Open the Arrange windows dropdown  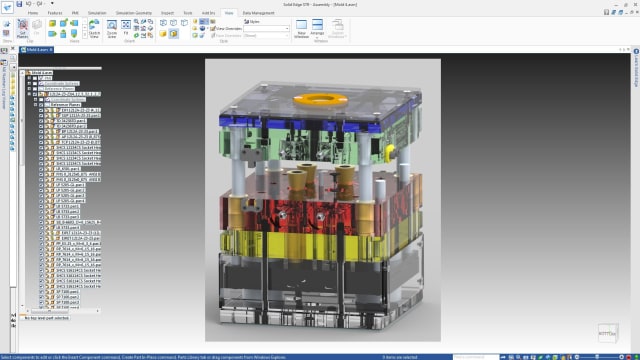[317, 29]
